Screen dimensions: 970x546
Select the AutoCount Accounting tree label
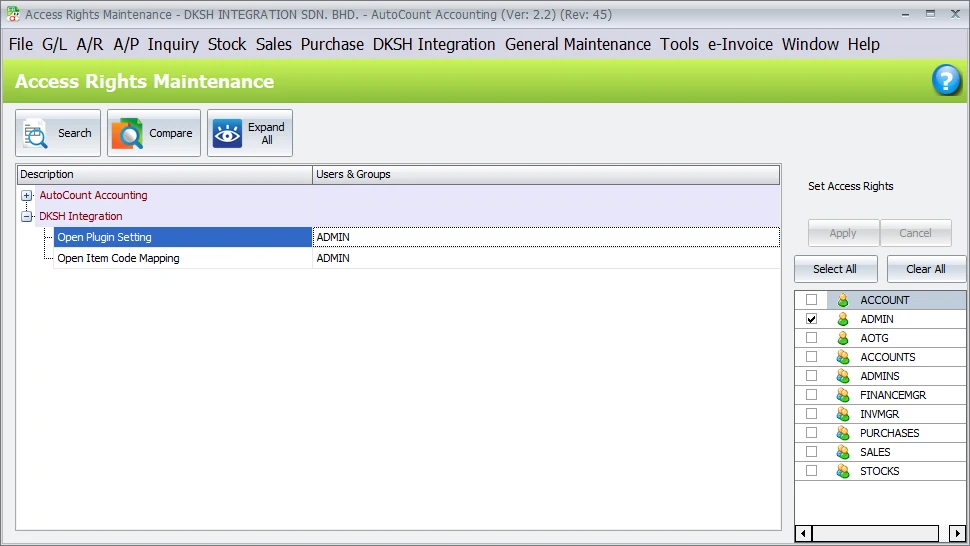click(x=93, y=195)
